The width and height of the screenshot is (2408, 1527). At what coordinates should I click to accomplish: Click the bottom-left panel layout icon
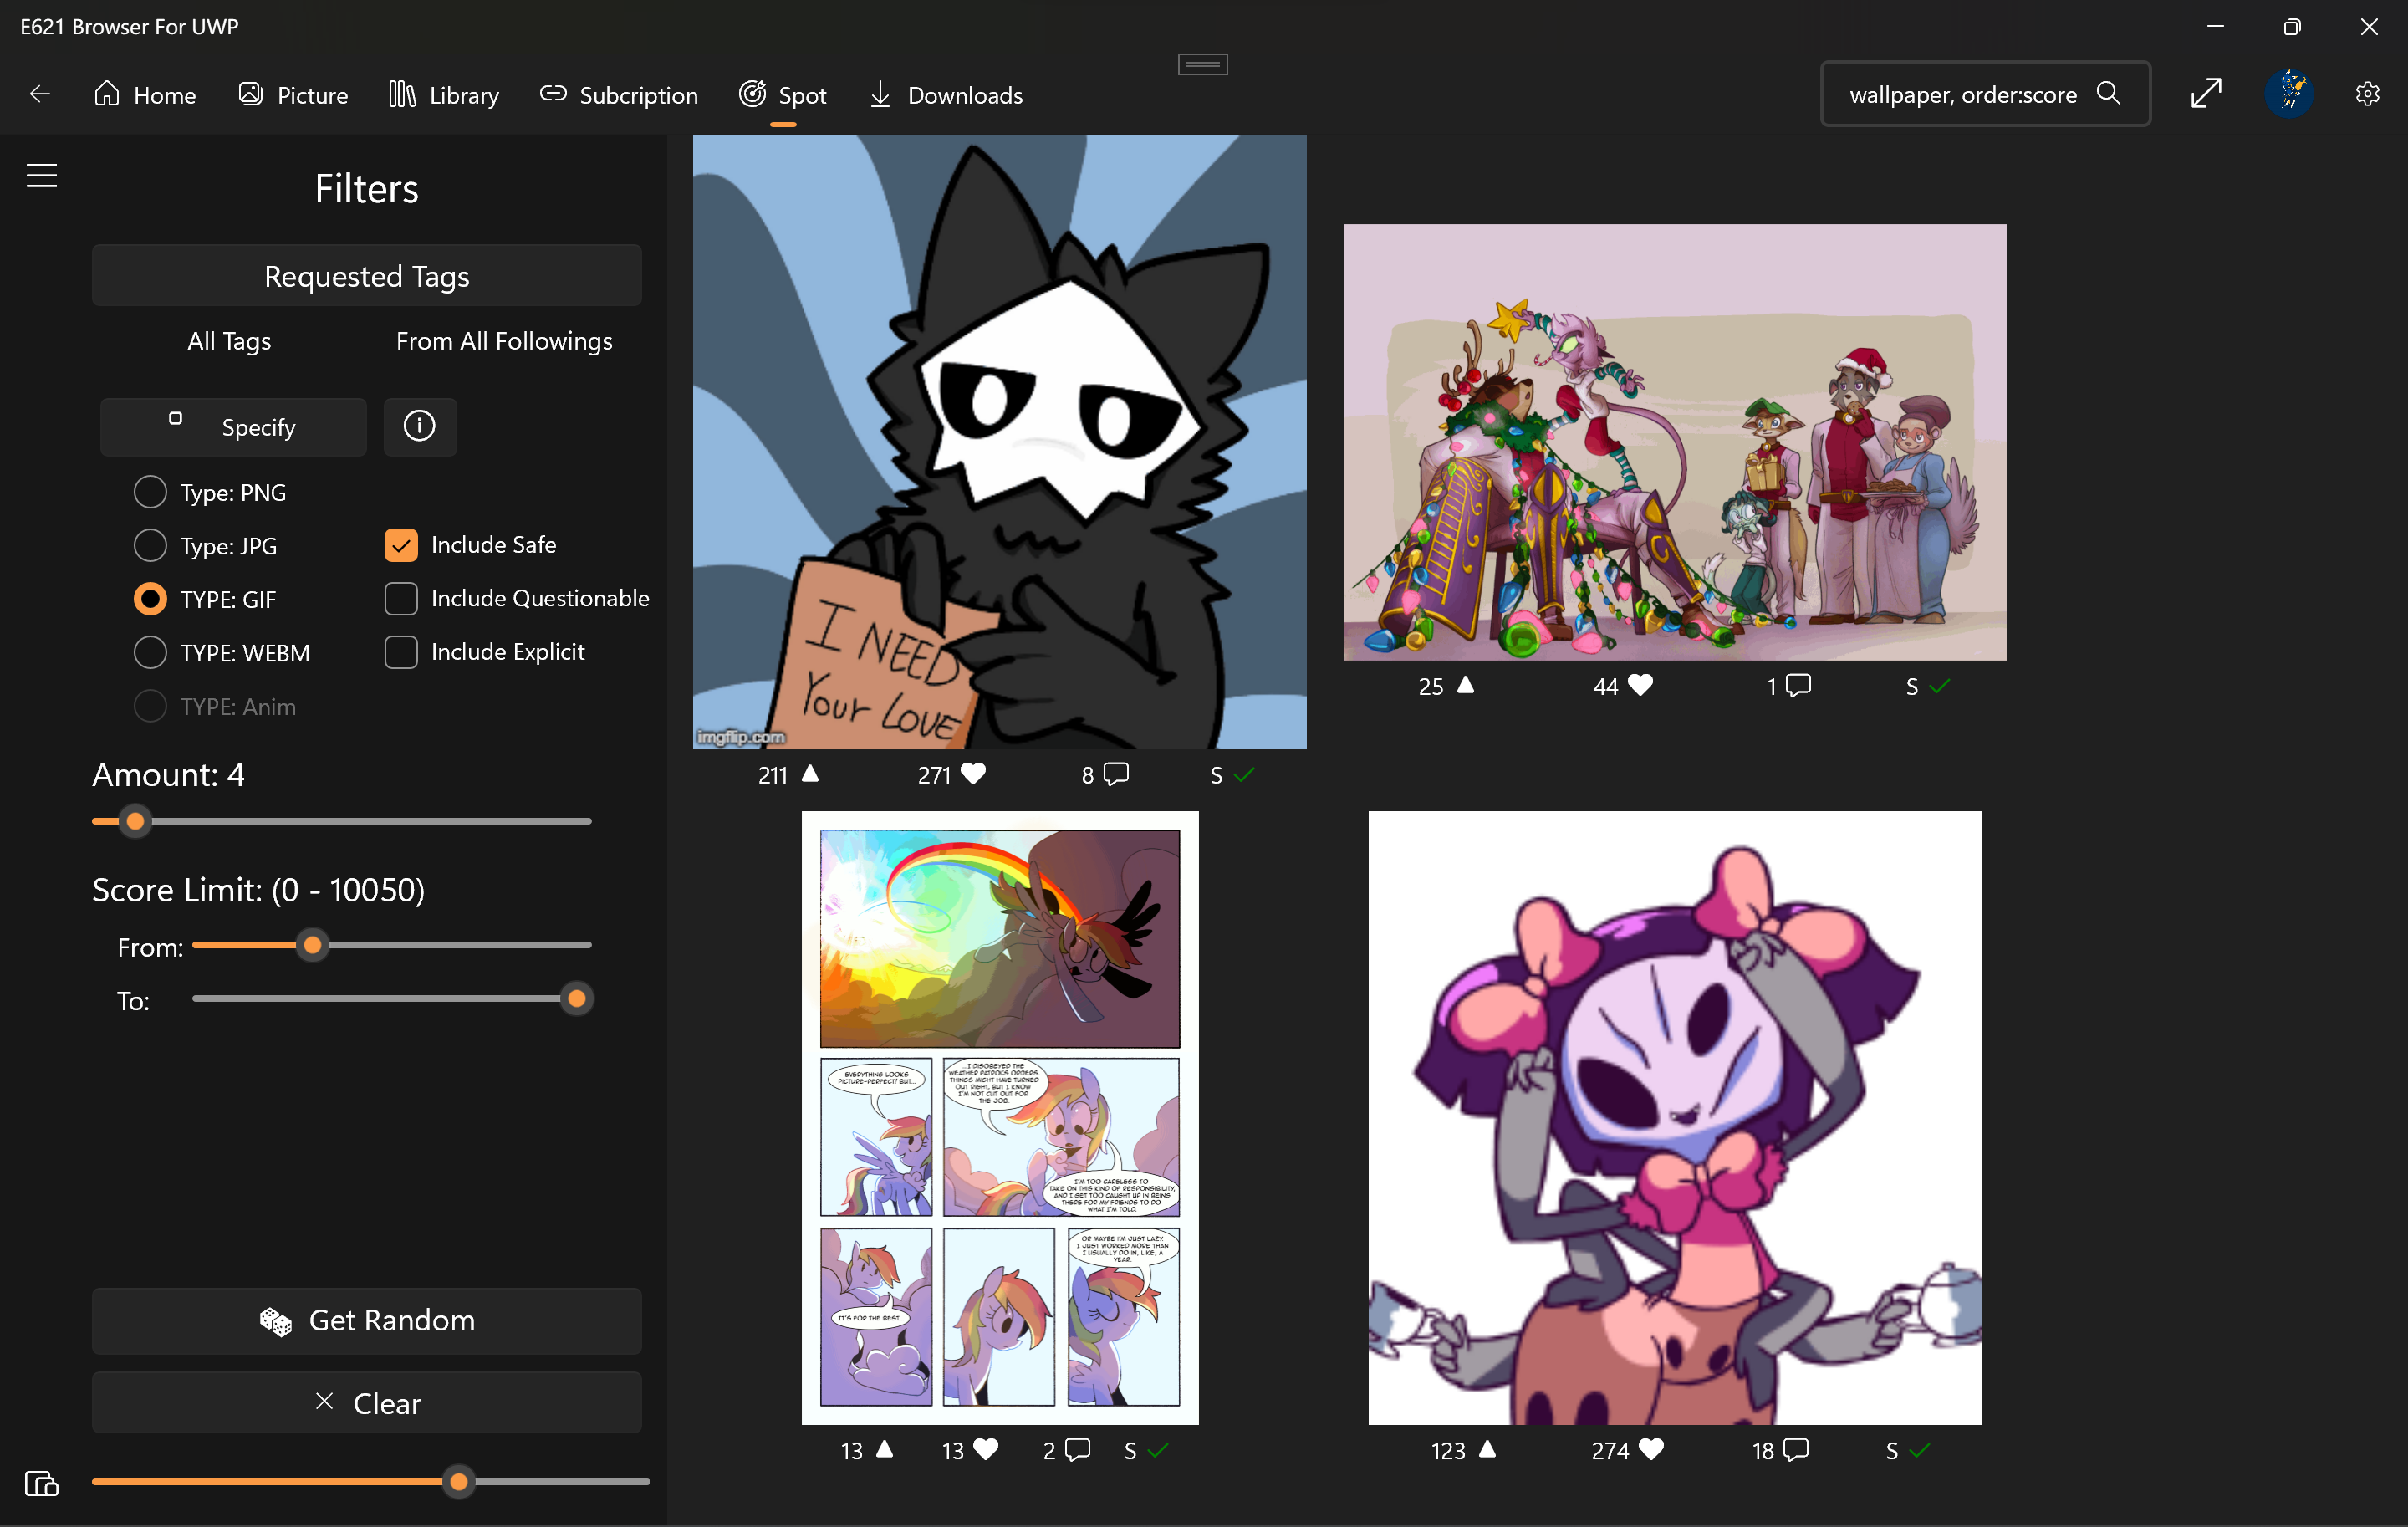pyautogui.click(x=41, y=1483)
